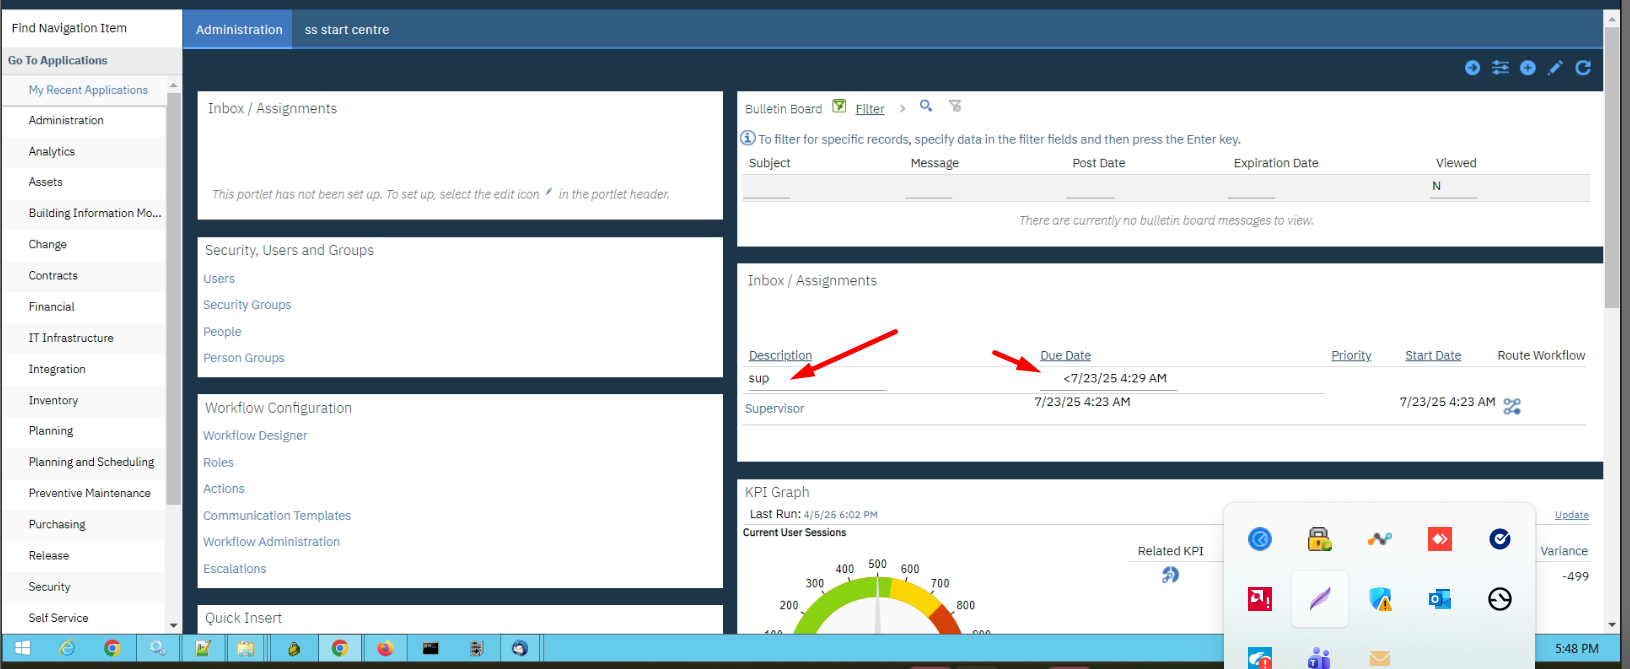Click the small pencil edit icon in the unset Inbox portlet
The width and height of the screenshot is (1630, 669).
point(549,192)
